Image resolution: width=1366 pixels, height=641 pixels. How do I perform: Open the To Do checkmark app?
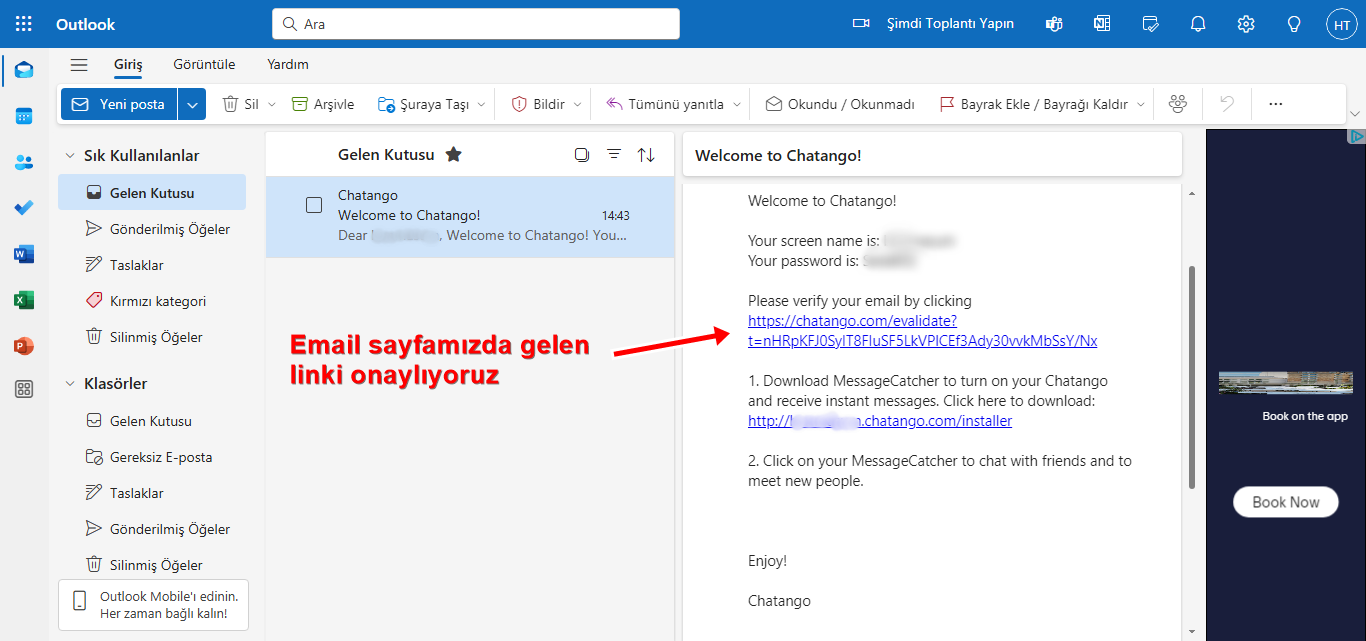click(24, 208)
